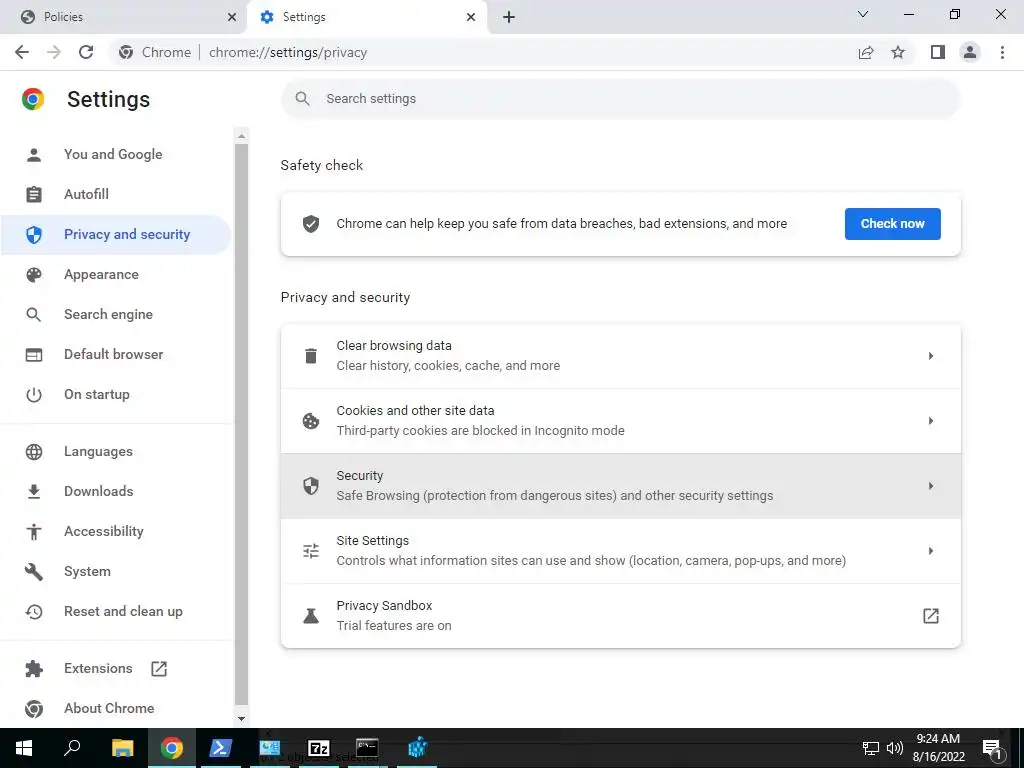This screenshot has height=768, width=1024.
Task: Open the side panel icon
Action: click(x=938, y=52)
